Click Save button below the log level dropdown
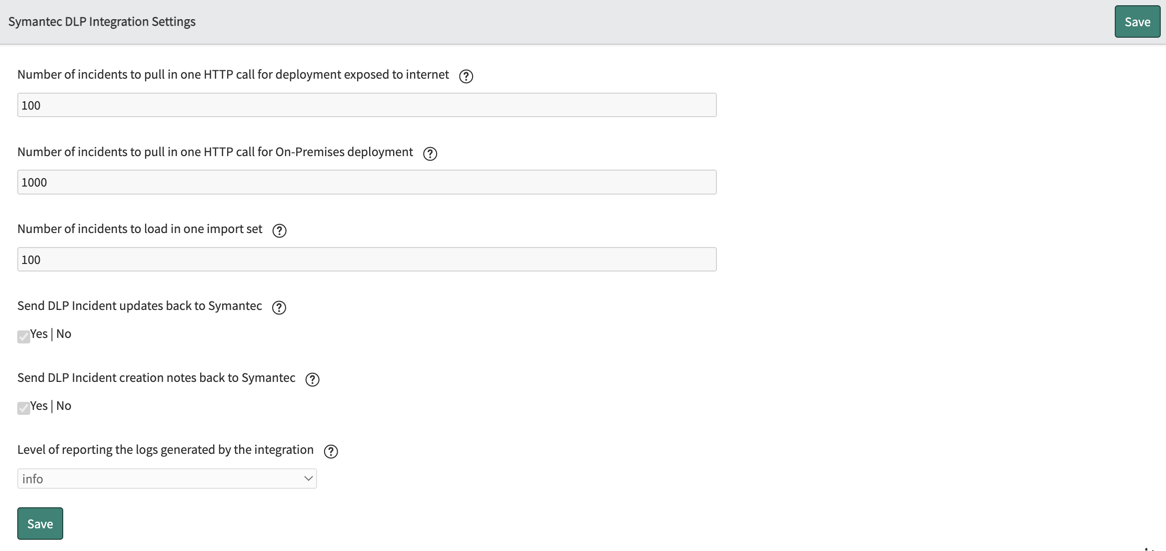Image resolution: width=1166 pixels, height=551 pixels. coord(40,523)
